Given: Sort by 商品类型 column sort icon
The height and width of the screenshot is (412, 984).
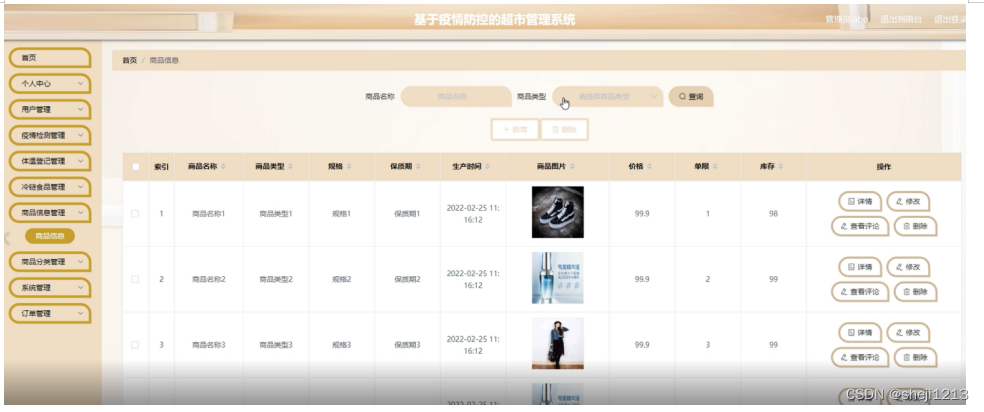Looking at the screenshot, I should pos(290,166).
